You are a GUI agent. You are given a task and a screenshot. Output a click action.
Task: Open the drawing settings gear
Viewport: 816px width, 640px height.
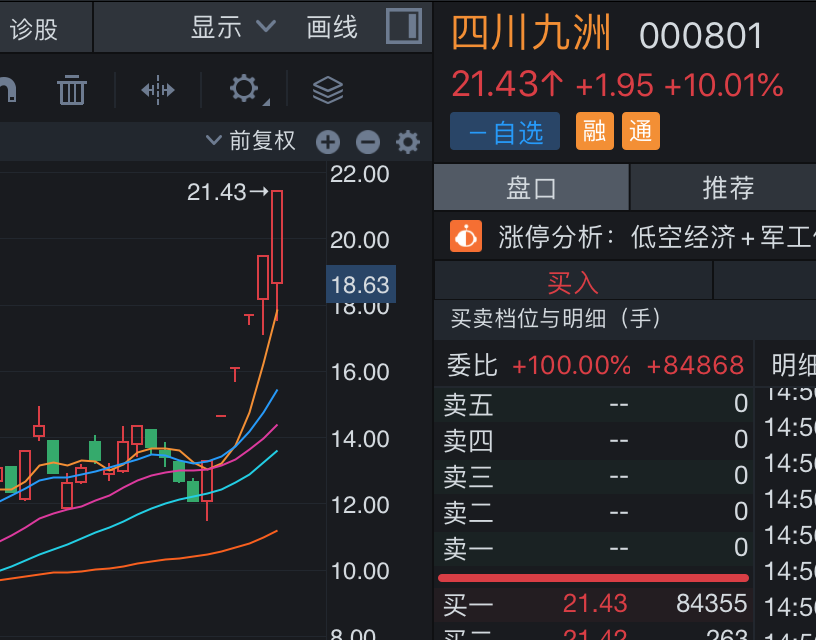[x=244, y=90]
